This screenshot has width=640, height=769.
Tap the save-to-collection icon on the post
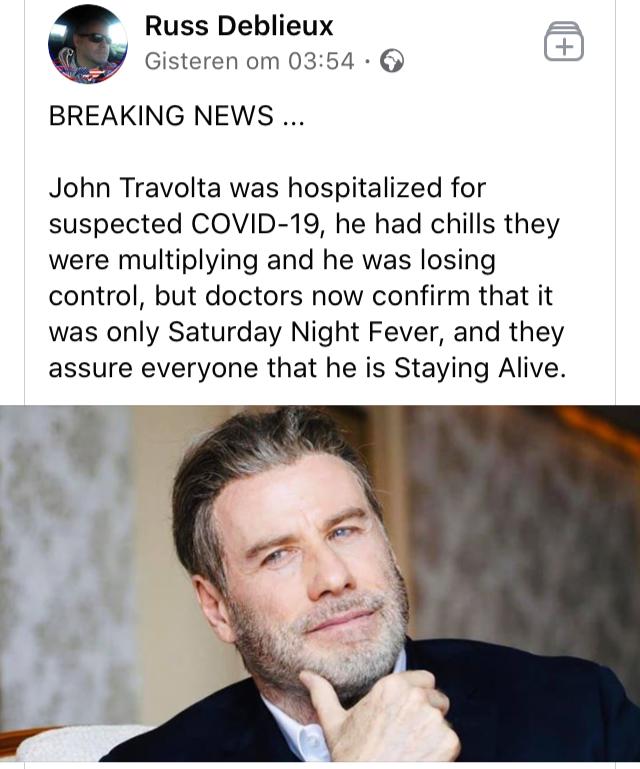(x=564, y=41)
